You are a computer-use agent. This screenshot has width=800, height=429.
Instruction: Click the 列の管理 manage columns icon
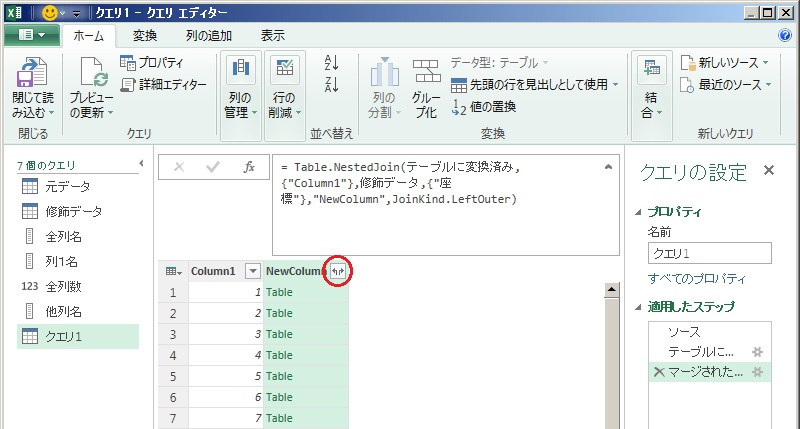pyautogui.click(x=240, y=69)
